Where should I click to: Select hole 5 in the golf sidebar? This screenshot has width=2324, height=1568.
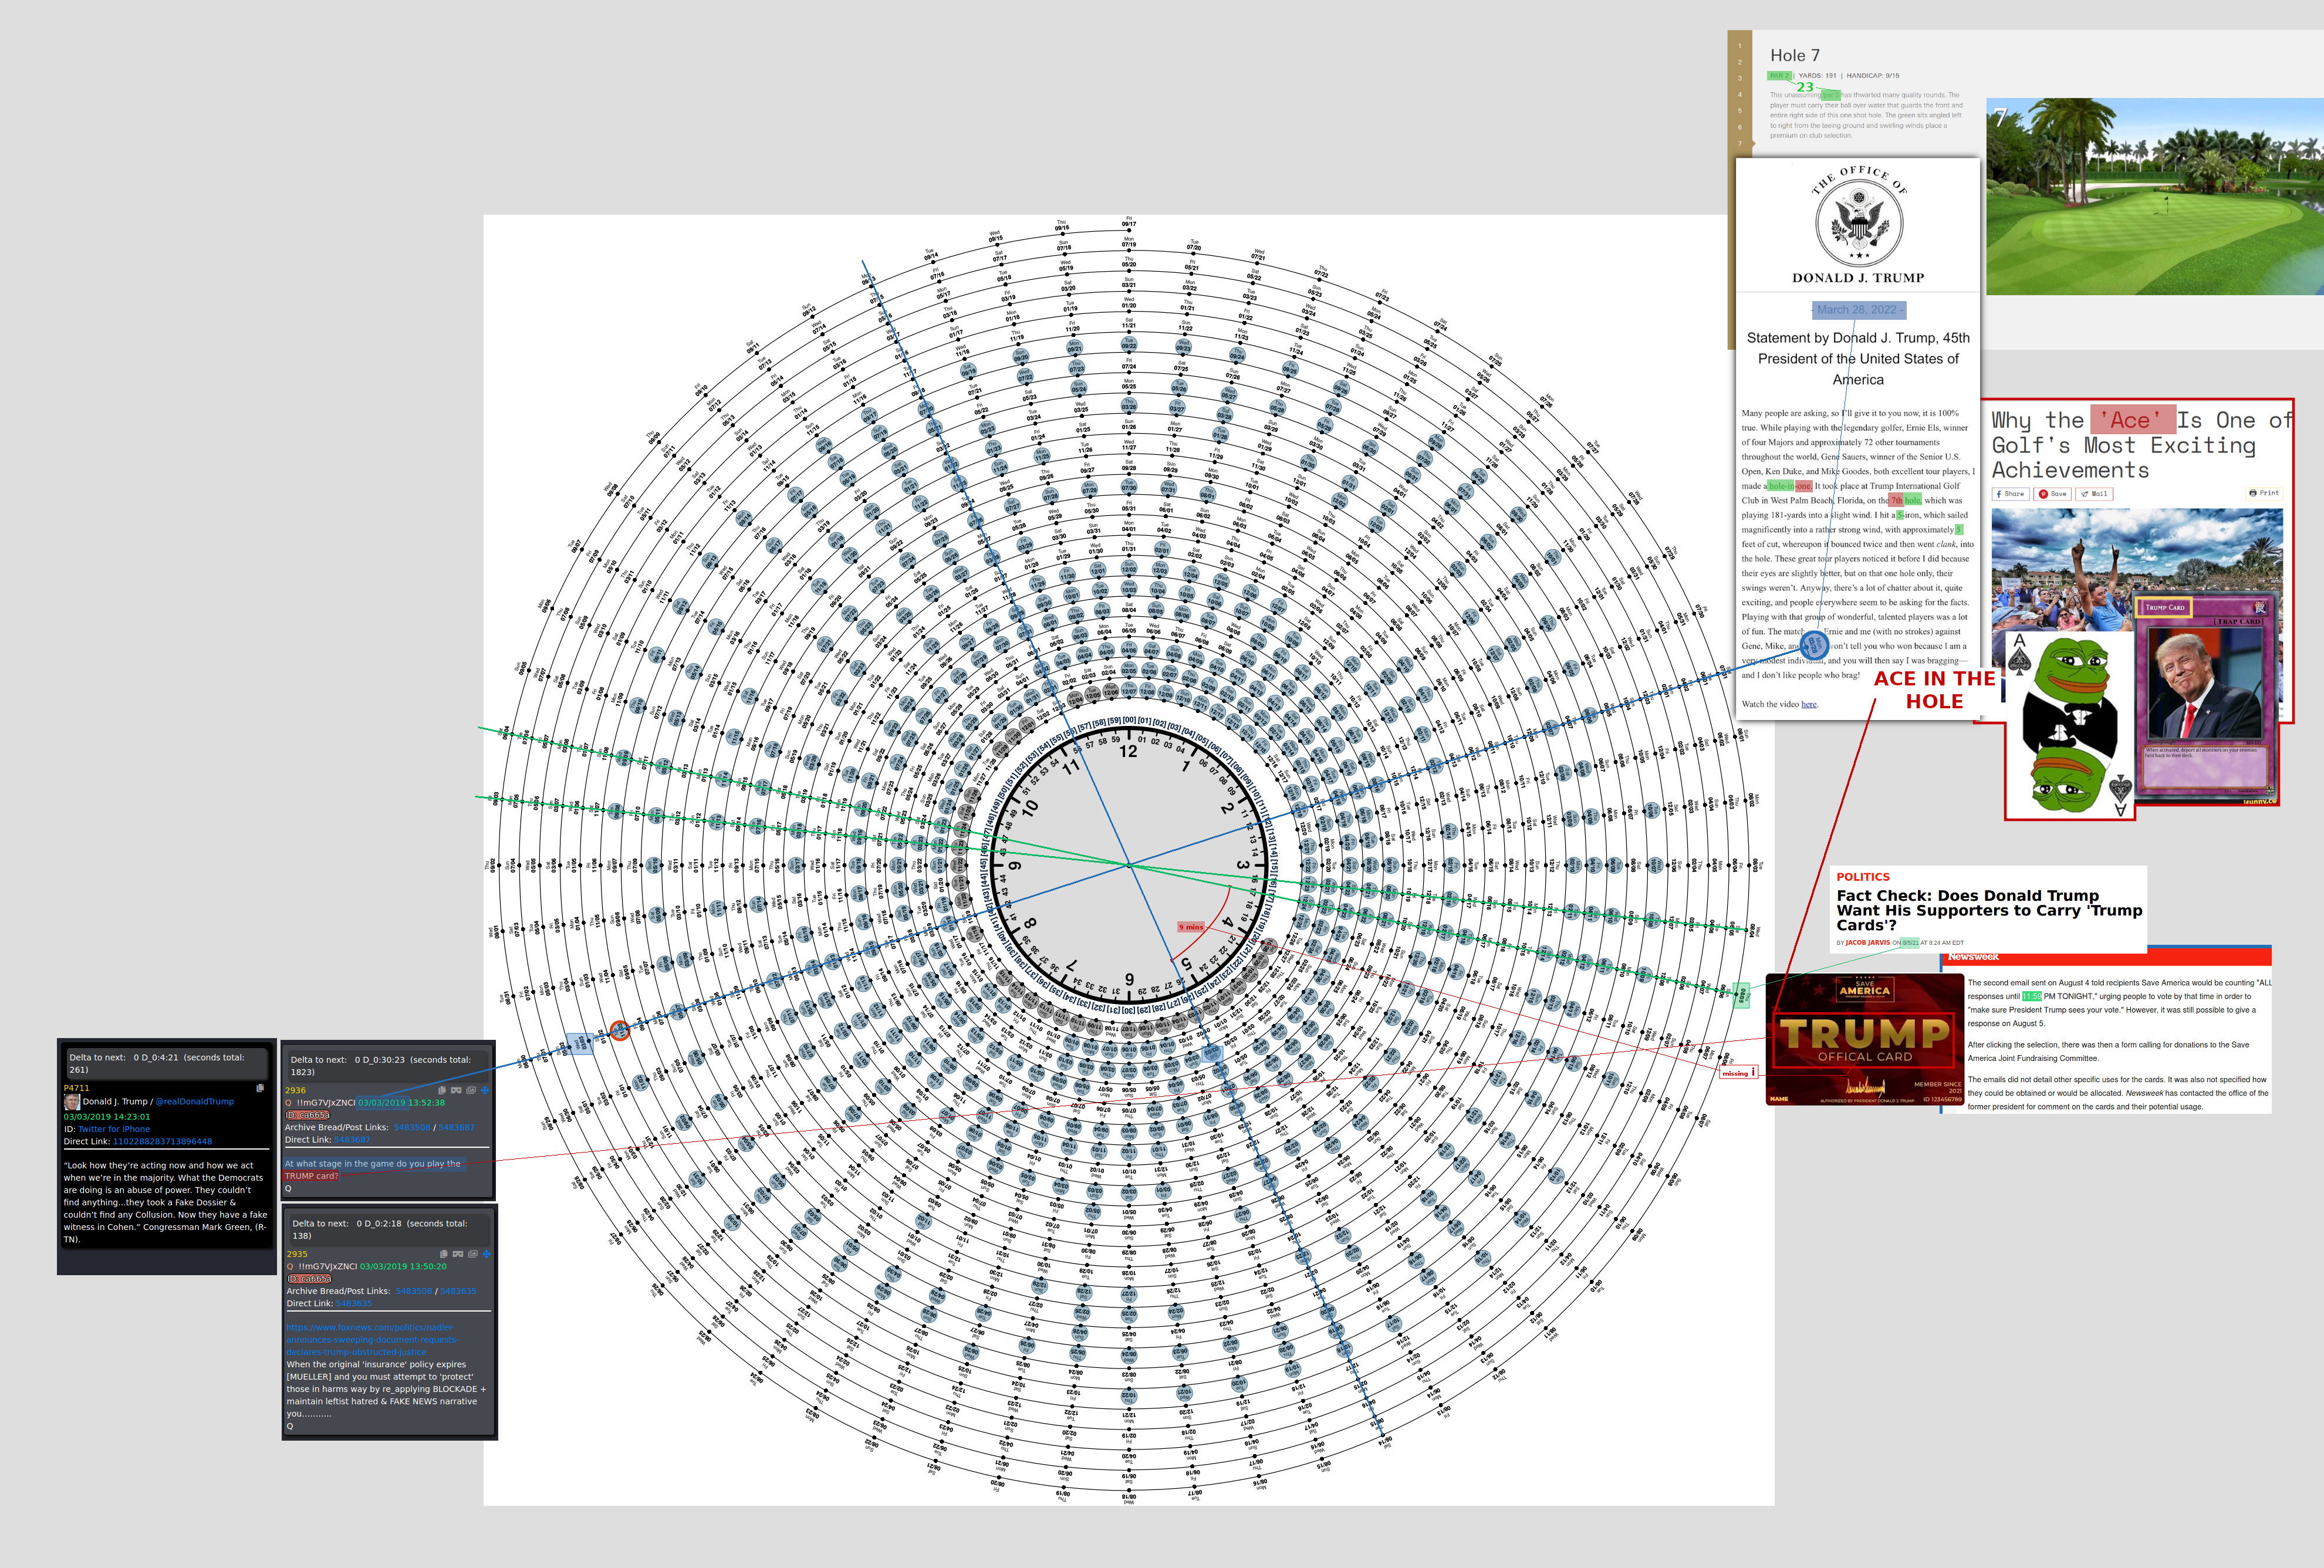point(1739,111)
